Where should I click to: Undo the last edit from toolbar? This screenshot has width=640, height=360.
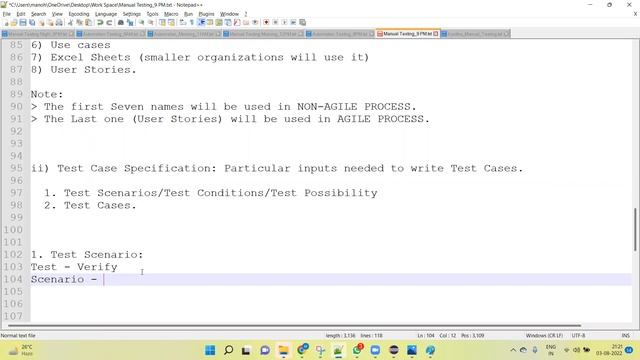[100, 22]
